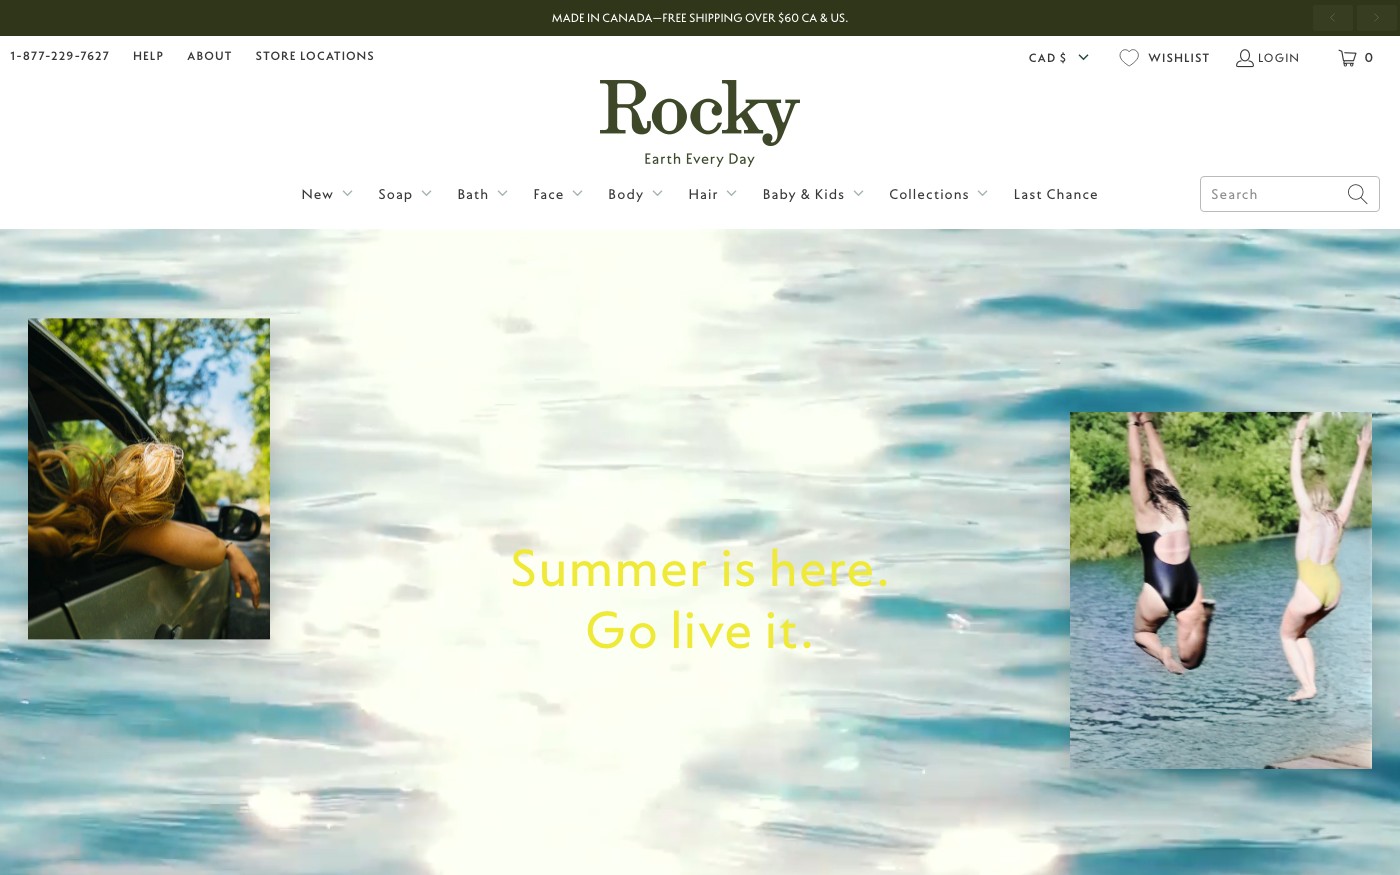View Store Locations
The height and width of the screenshot is (875, 1400).
[x=315, y=56]
